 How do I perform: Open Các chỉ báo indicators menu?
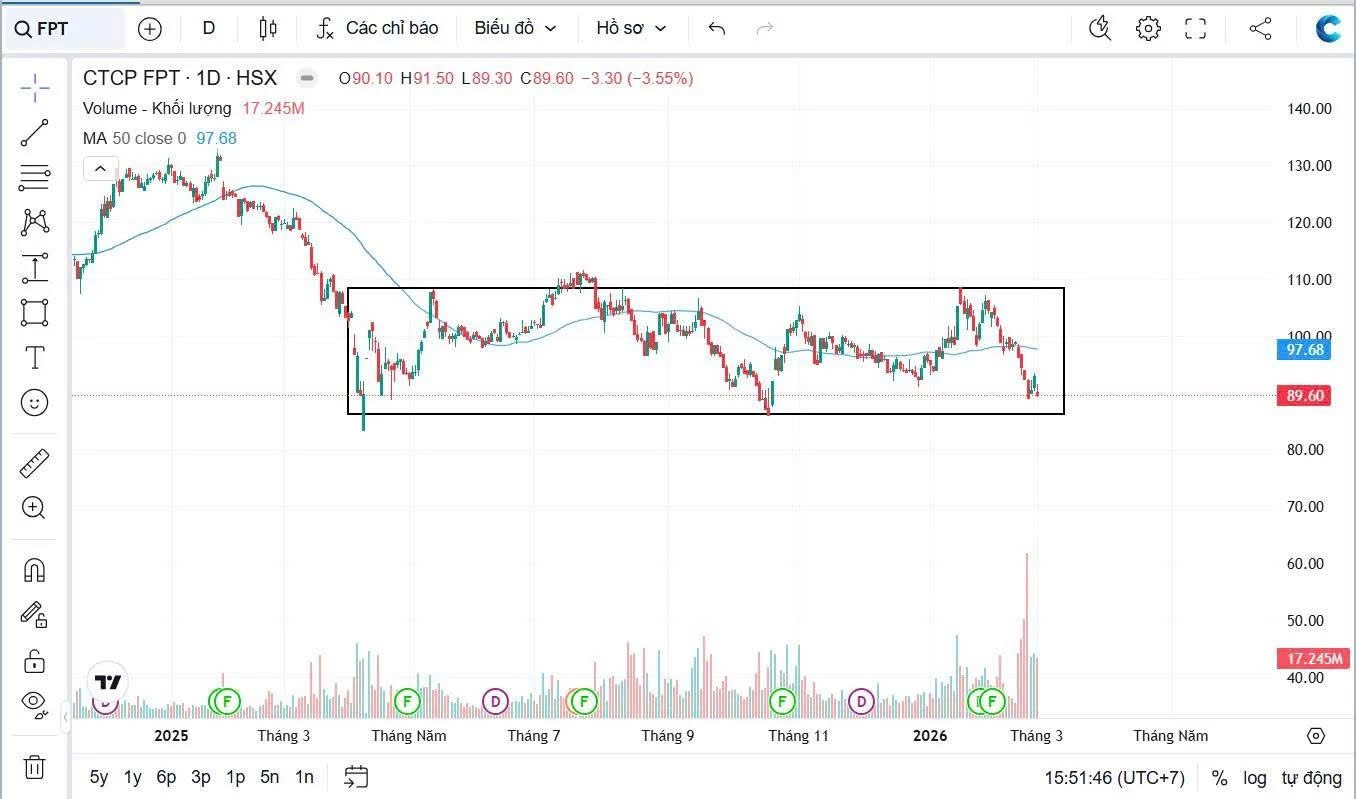(x=377, y=28)
